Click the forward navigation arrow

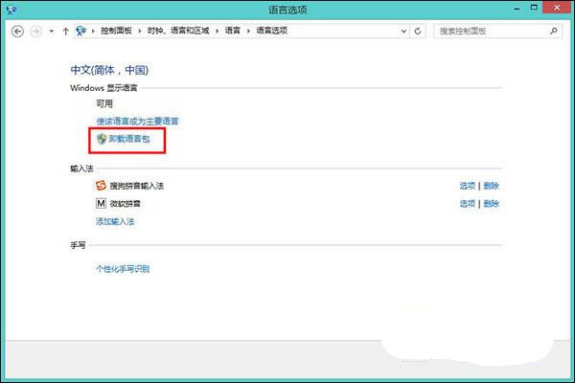[x=36, y=31]
